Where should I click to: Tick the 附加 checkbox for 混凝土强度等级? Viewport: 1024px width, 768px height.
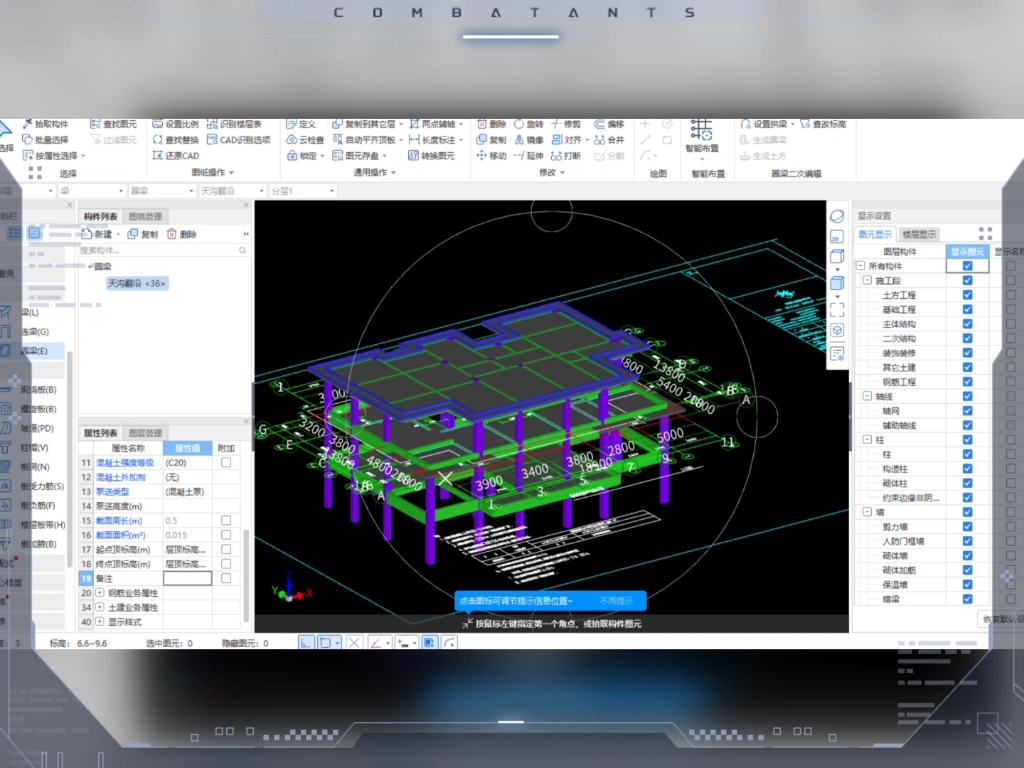point(226,462)
